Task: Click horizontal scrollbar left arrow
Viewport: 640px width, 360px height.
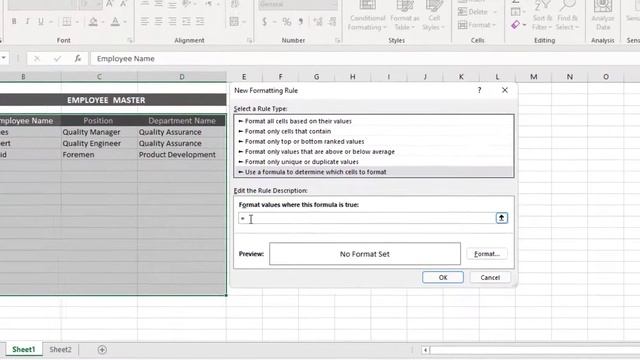Action: point(425,350)
